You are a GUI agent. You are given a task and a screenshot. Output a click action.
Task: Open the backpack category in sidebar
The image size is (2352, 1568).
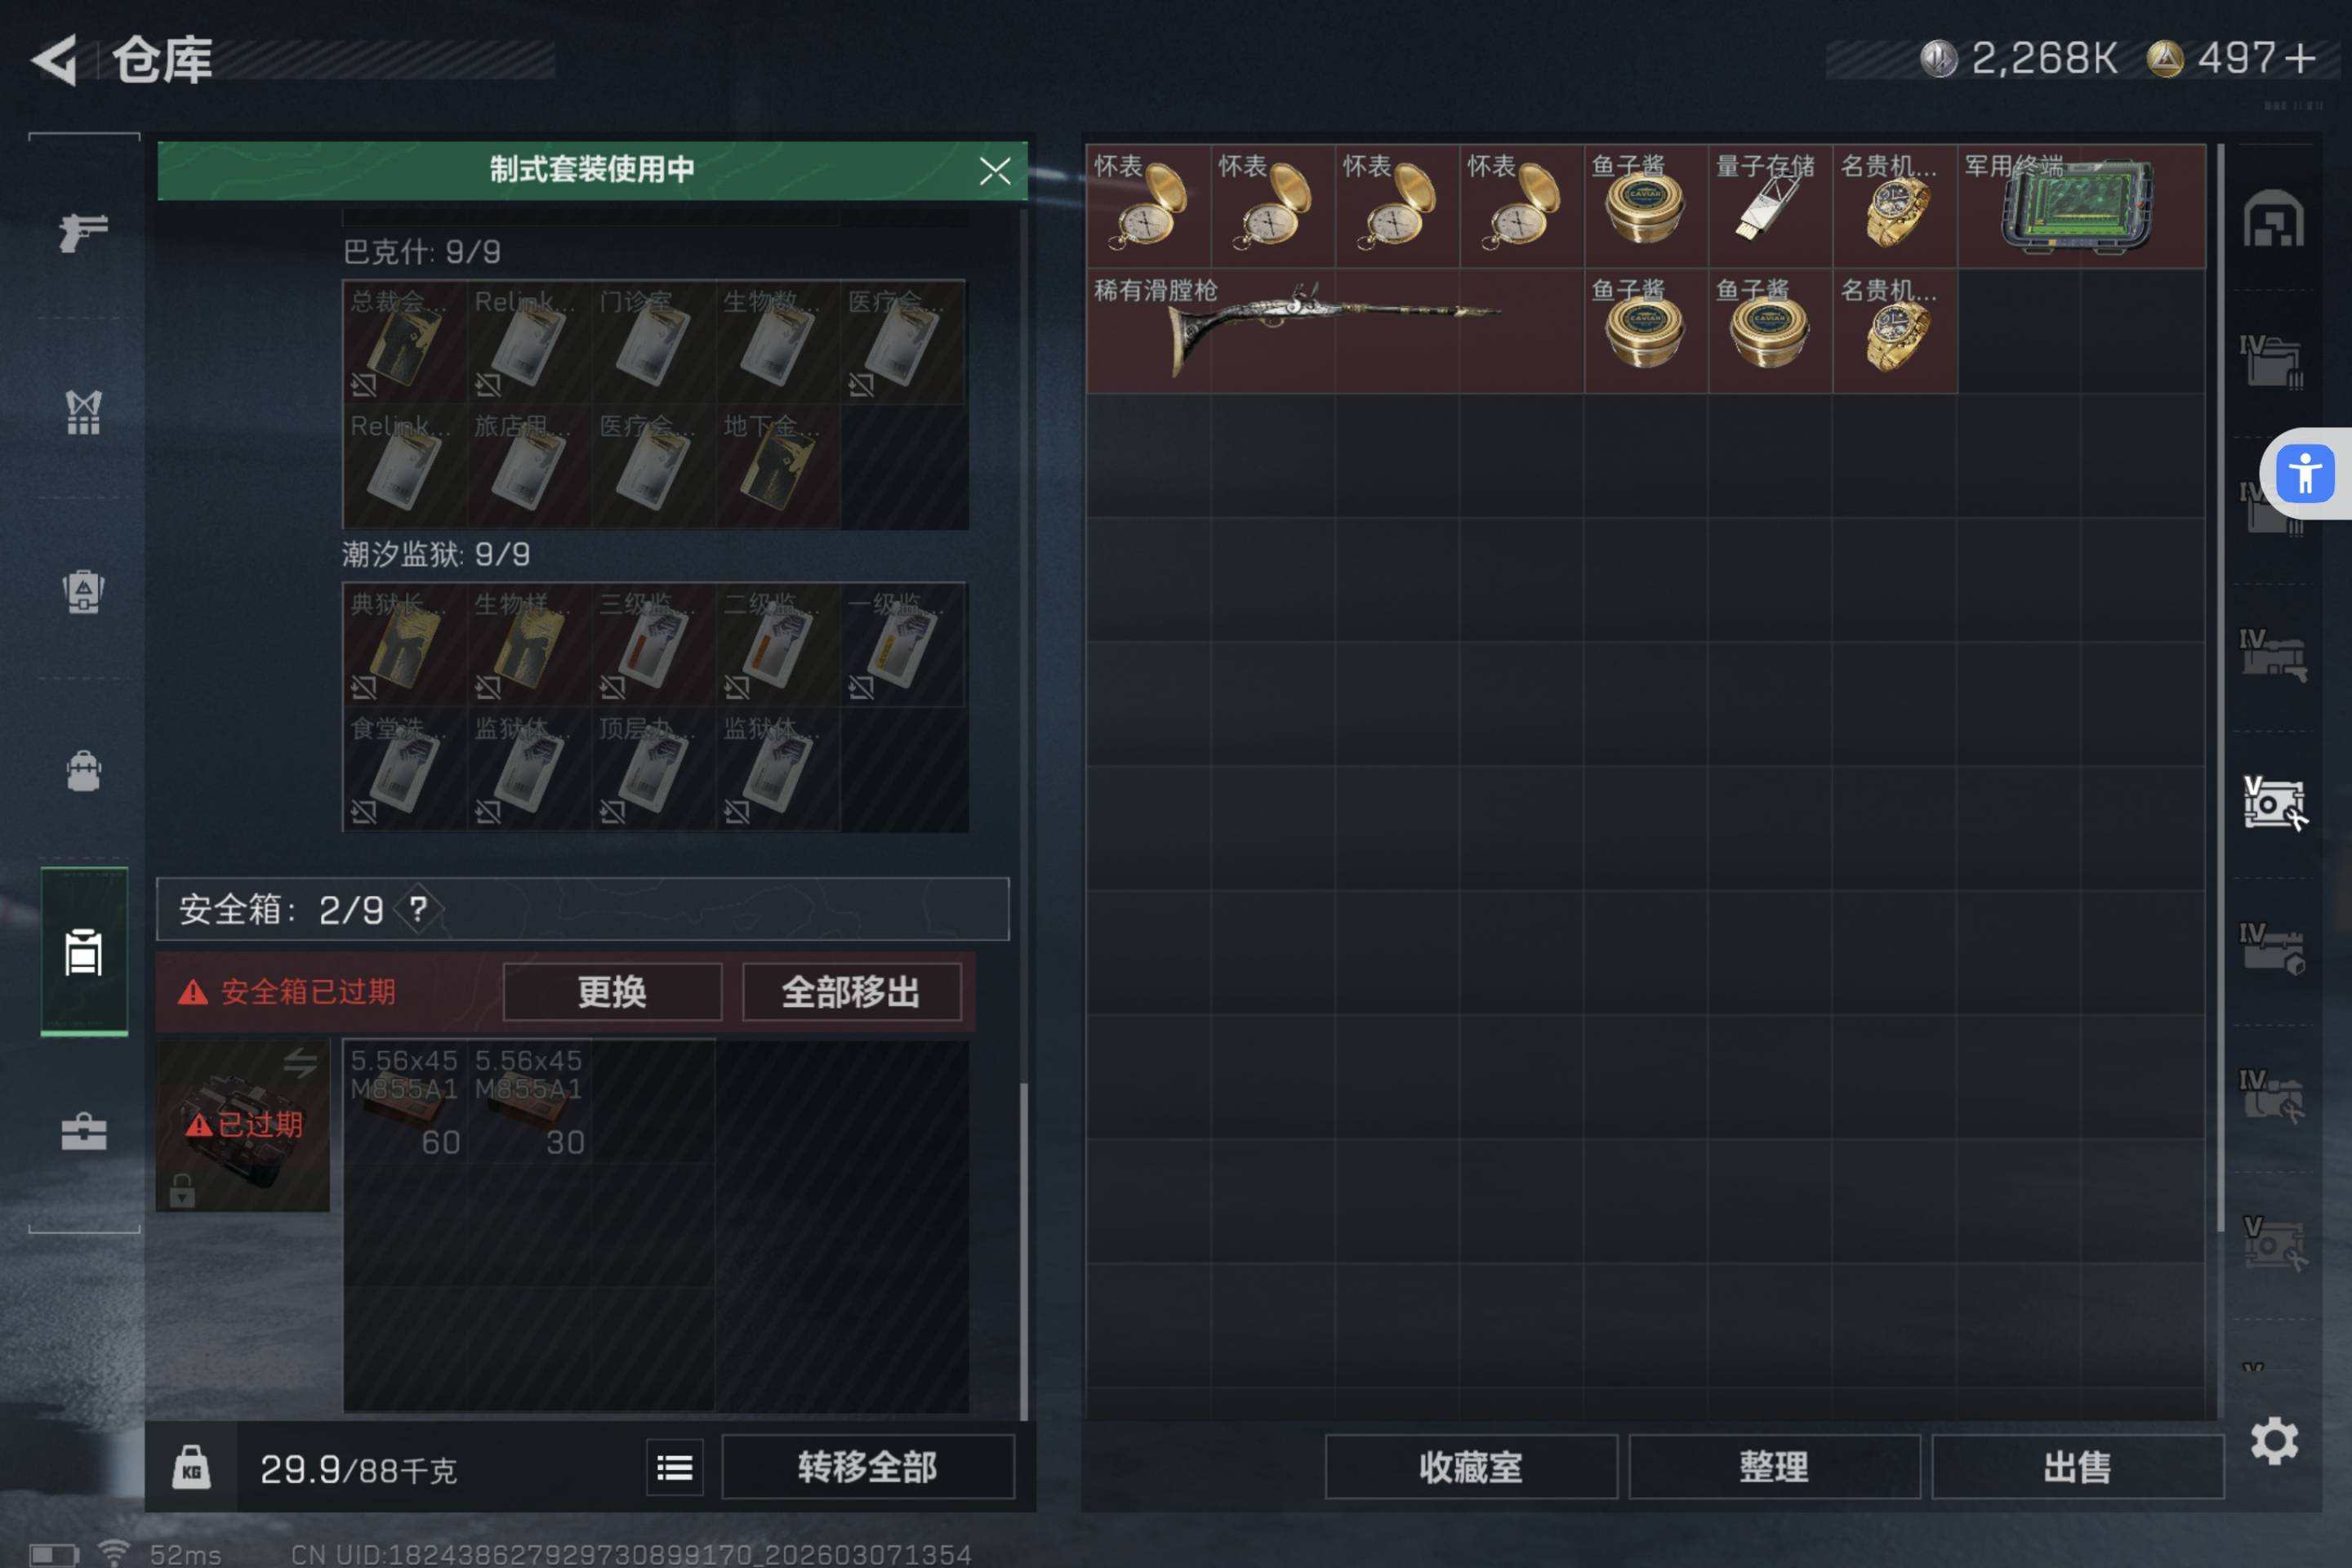point(84,771)
